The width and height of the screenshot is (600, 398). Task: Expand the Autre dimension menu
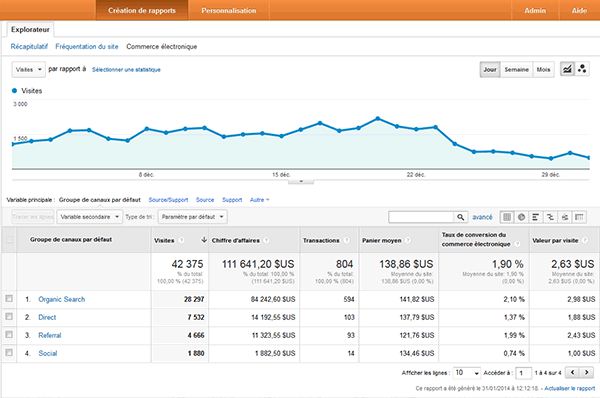pyautogui.click(x=260, y=200)
